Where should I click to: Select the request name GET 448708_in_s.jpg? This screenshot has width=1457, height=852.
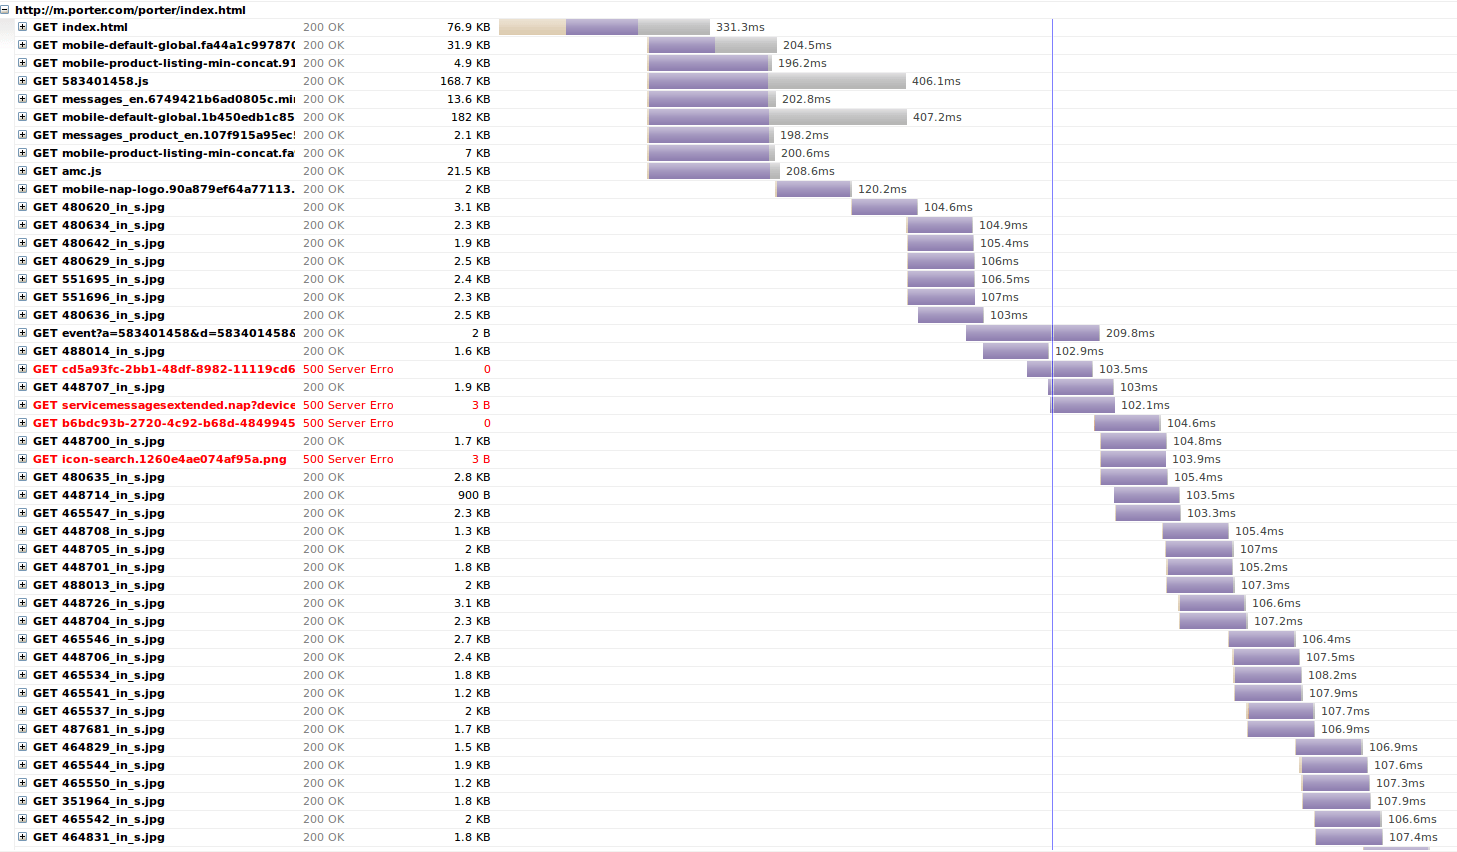coord(99,531)
